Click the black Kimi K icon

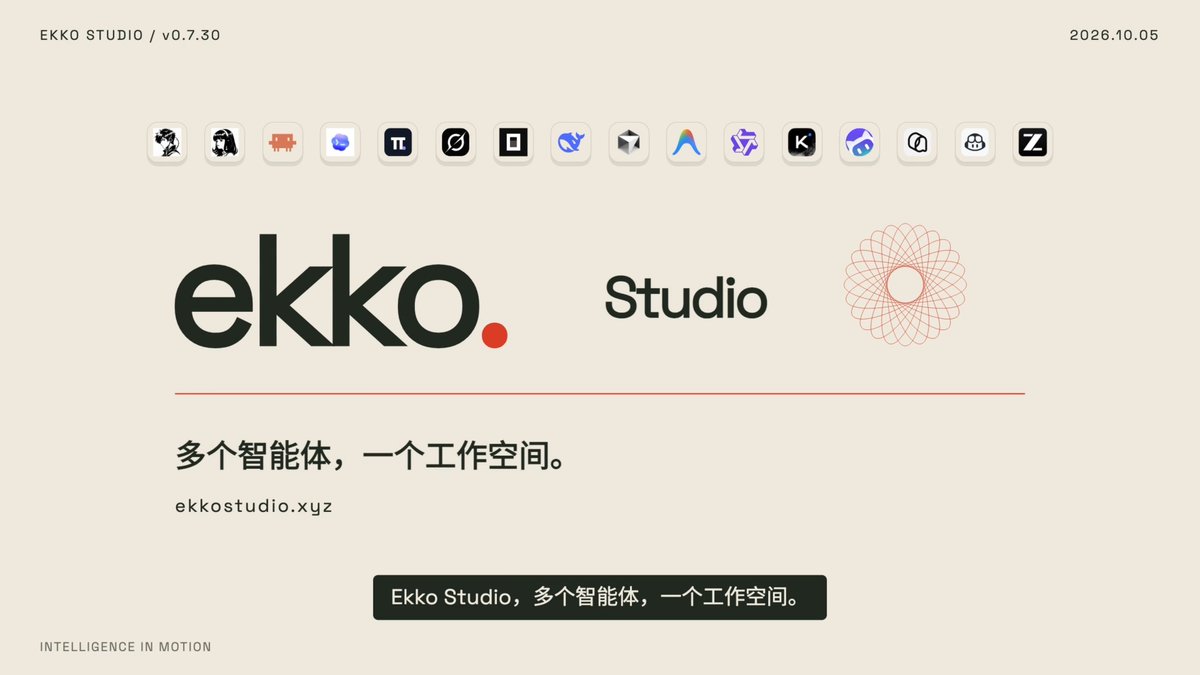[x=802, y=143]
